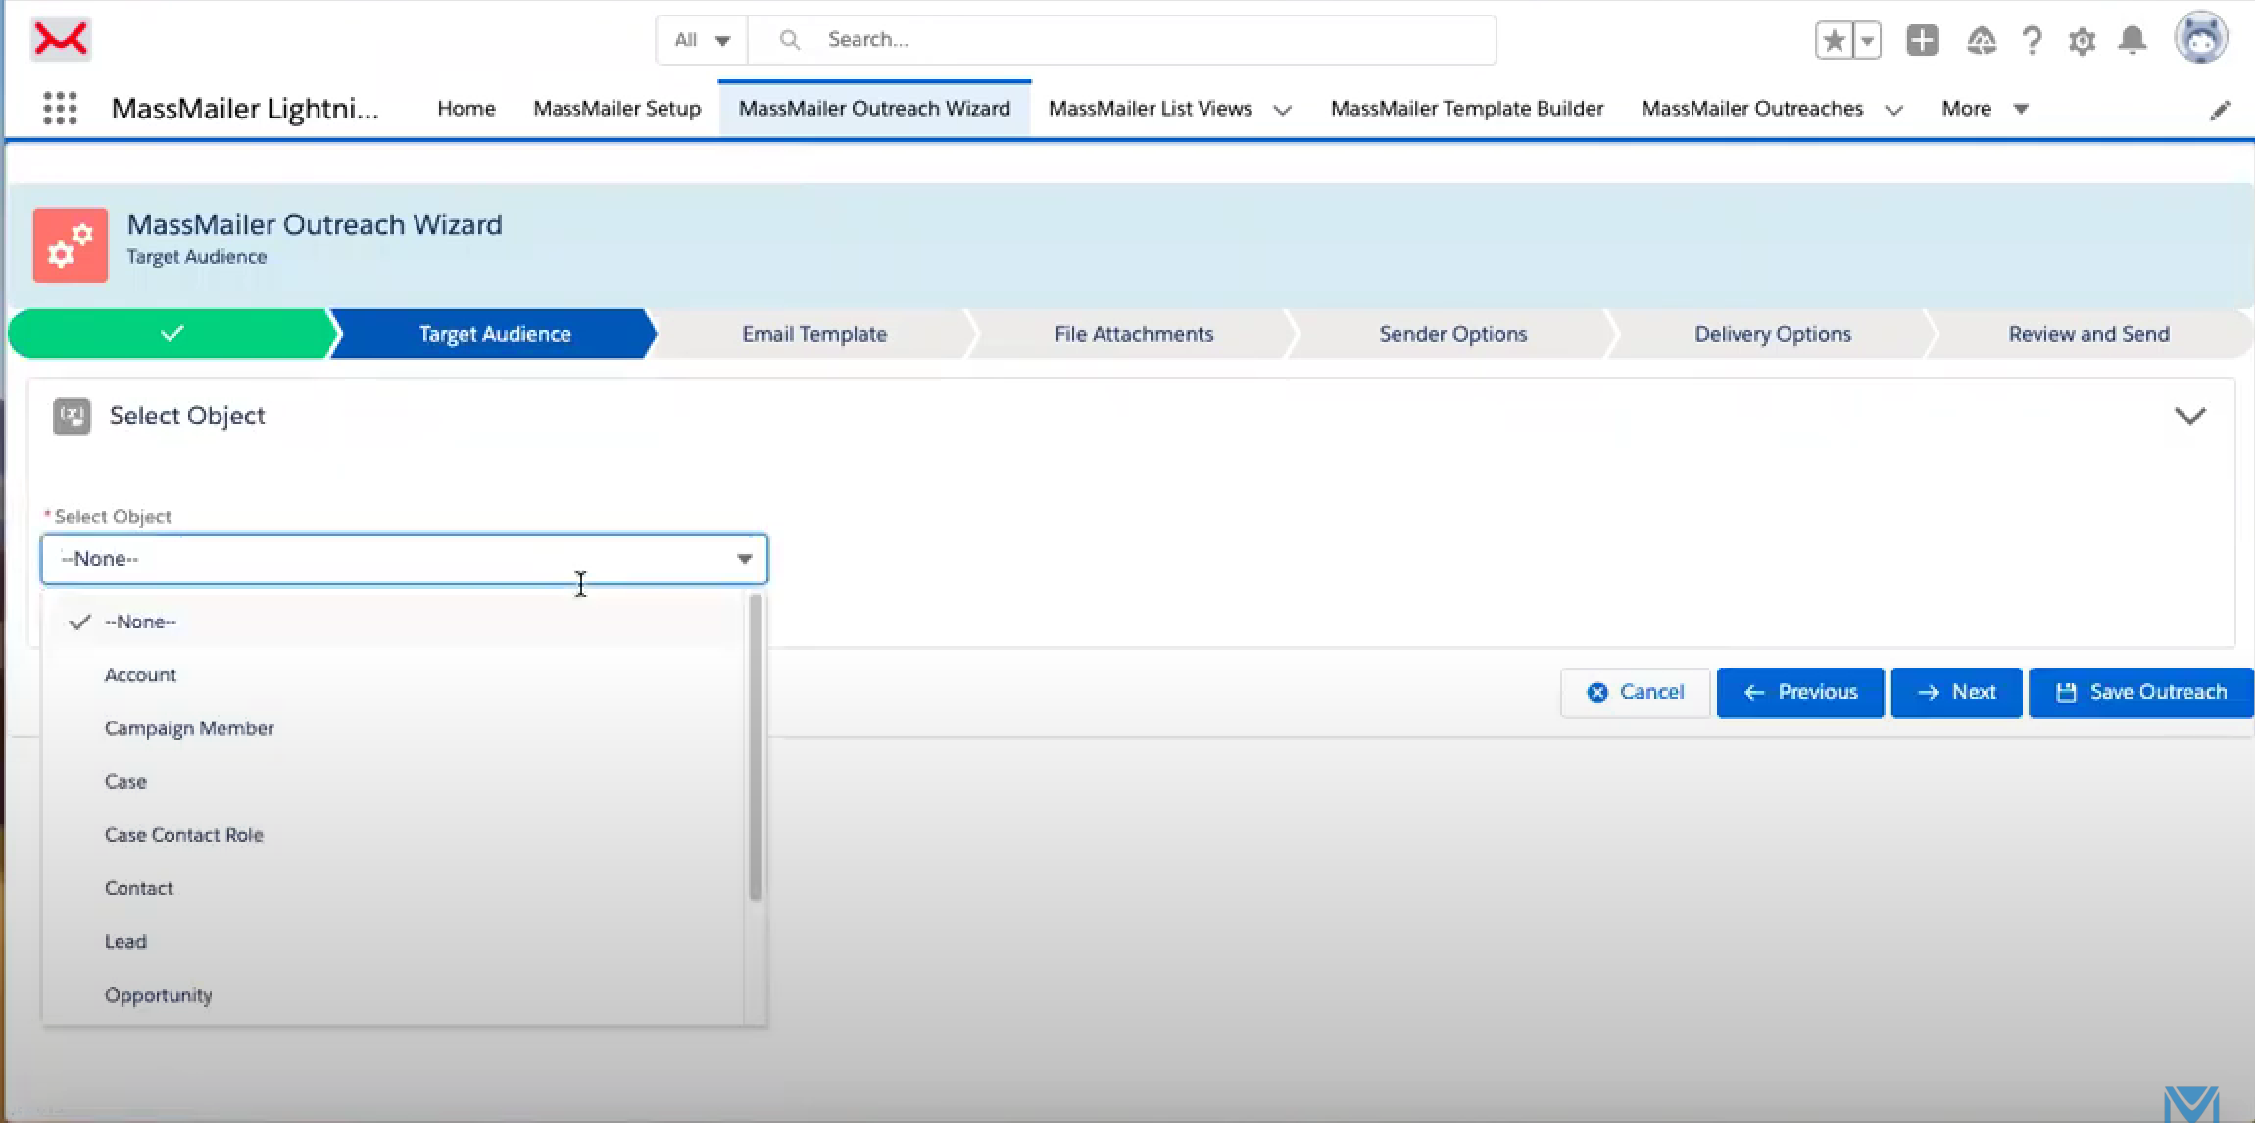Open the Setup gear icon
2255x1123 pixels.
pyautogui.click(x=2082, y=41)
